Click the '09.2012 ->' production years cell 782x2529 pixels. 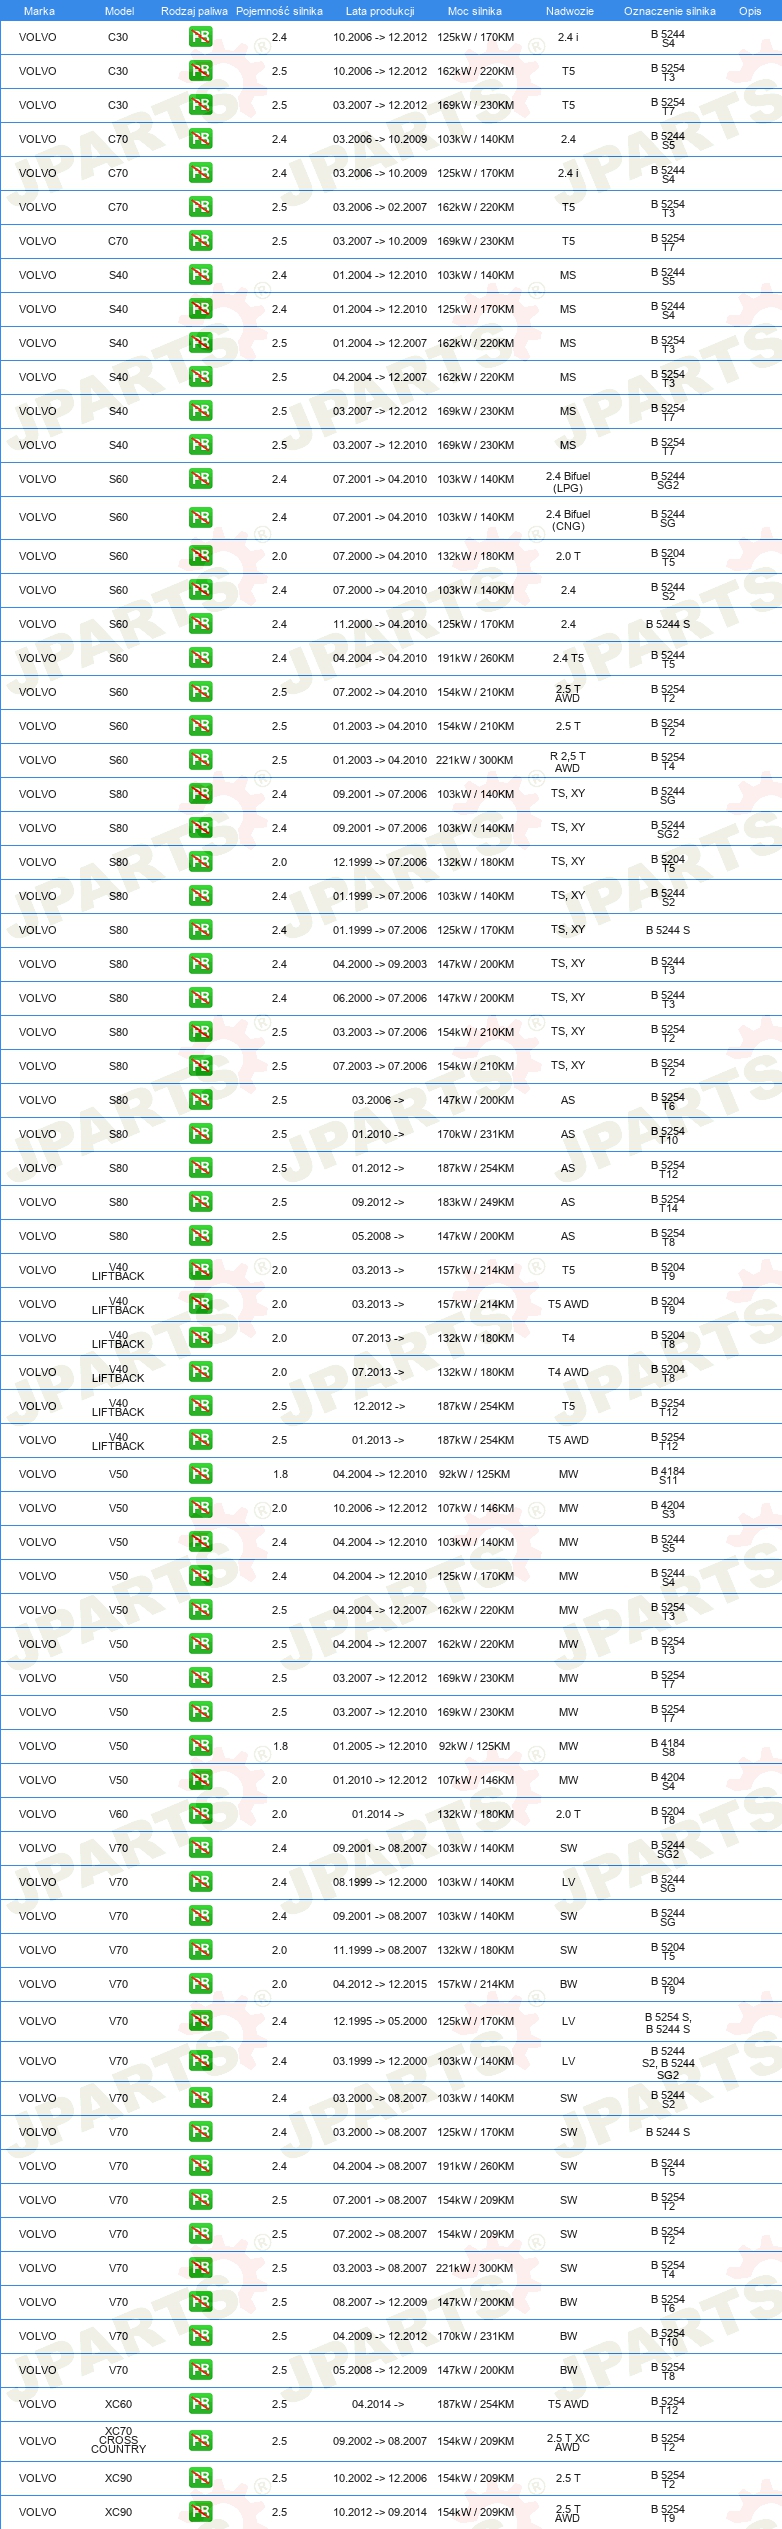pos(378,1202)
